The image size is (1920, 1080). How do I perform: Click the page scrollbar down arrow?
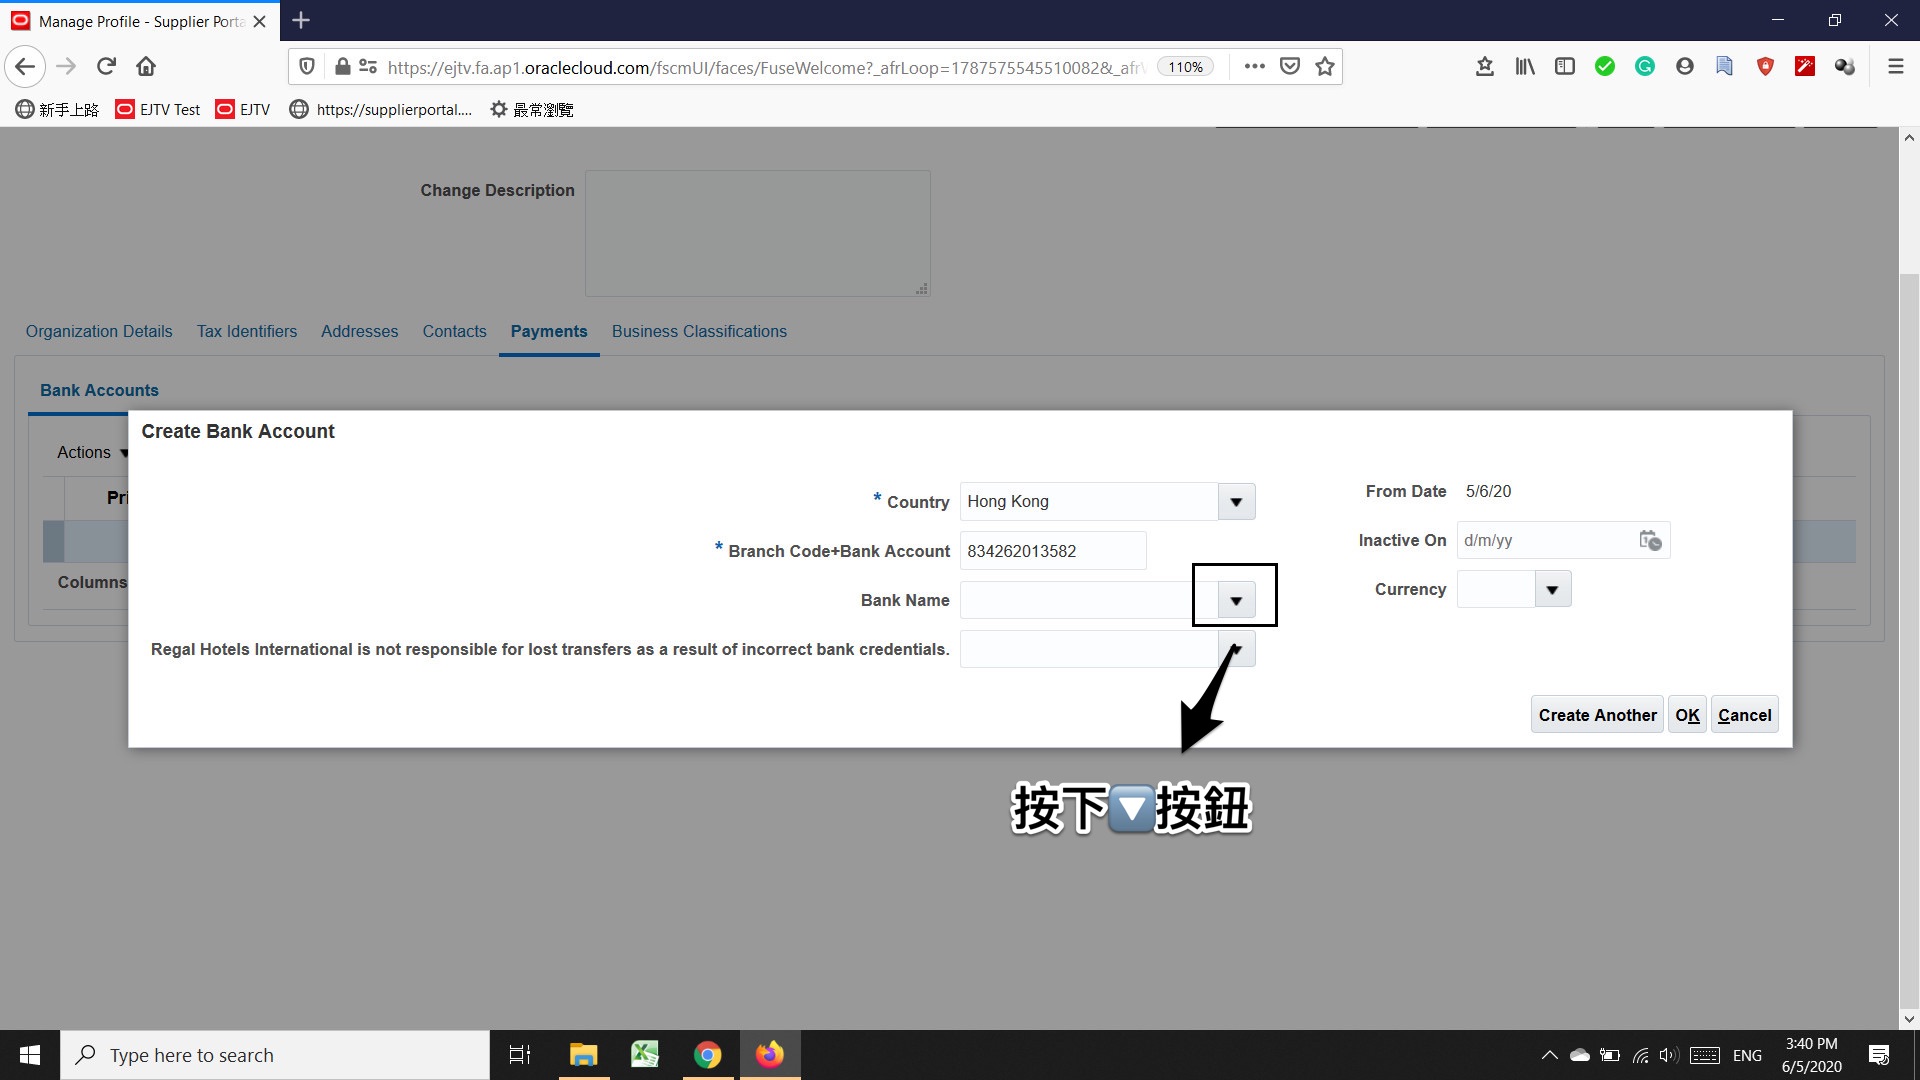[x=1909, y=1020]
